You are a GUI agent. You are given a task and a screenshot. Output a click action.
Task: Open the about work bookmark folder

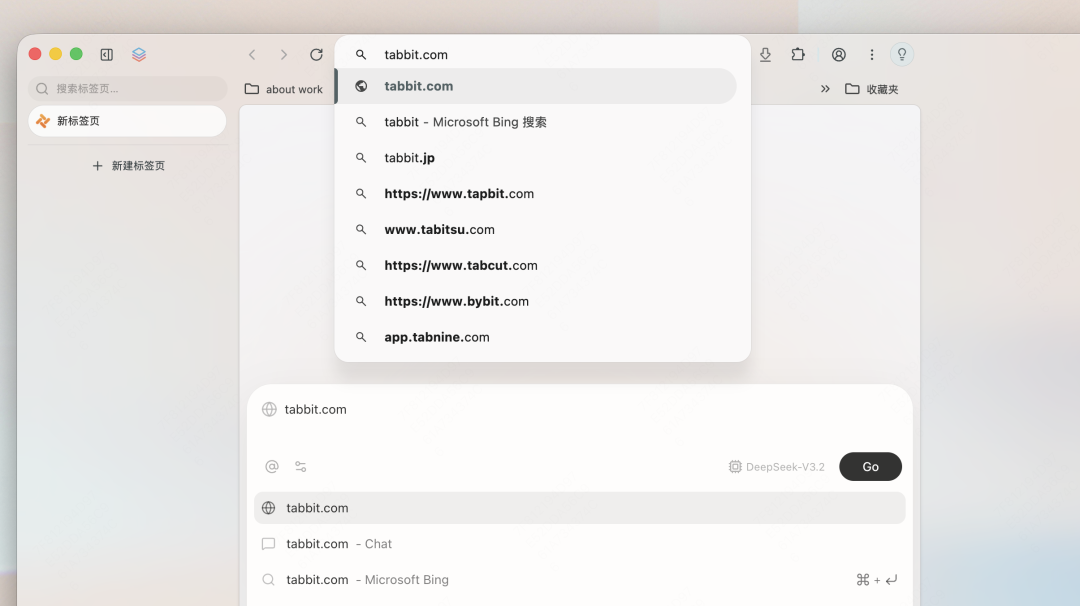(x=284, y=89)
